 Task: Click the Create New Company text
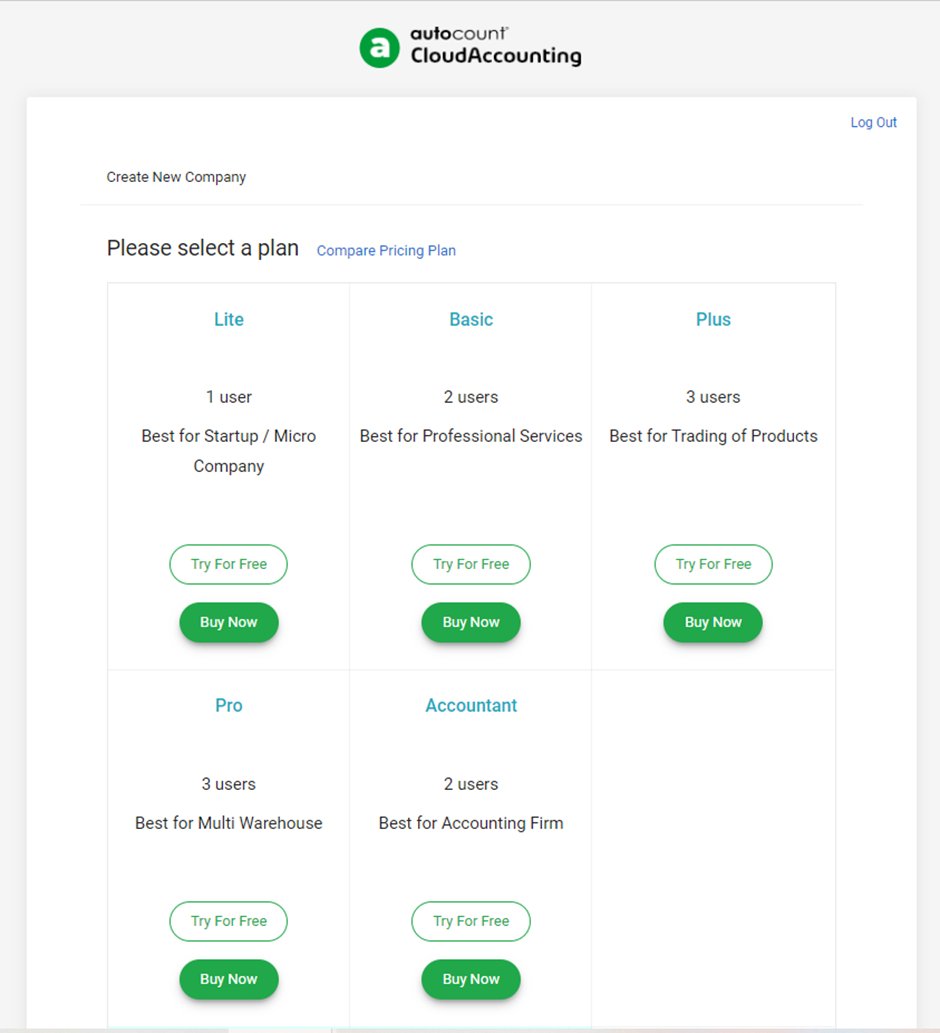point(176,177)
